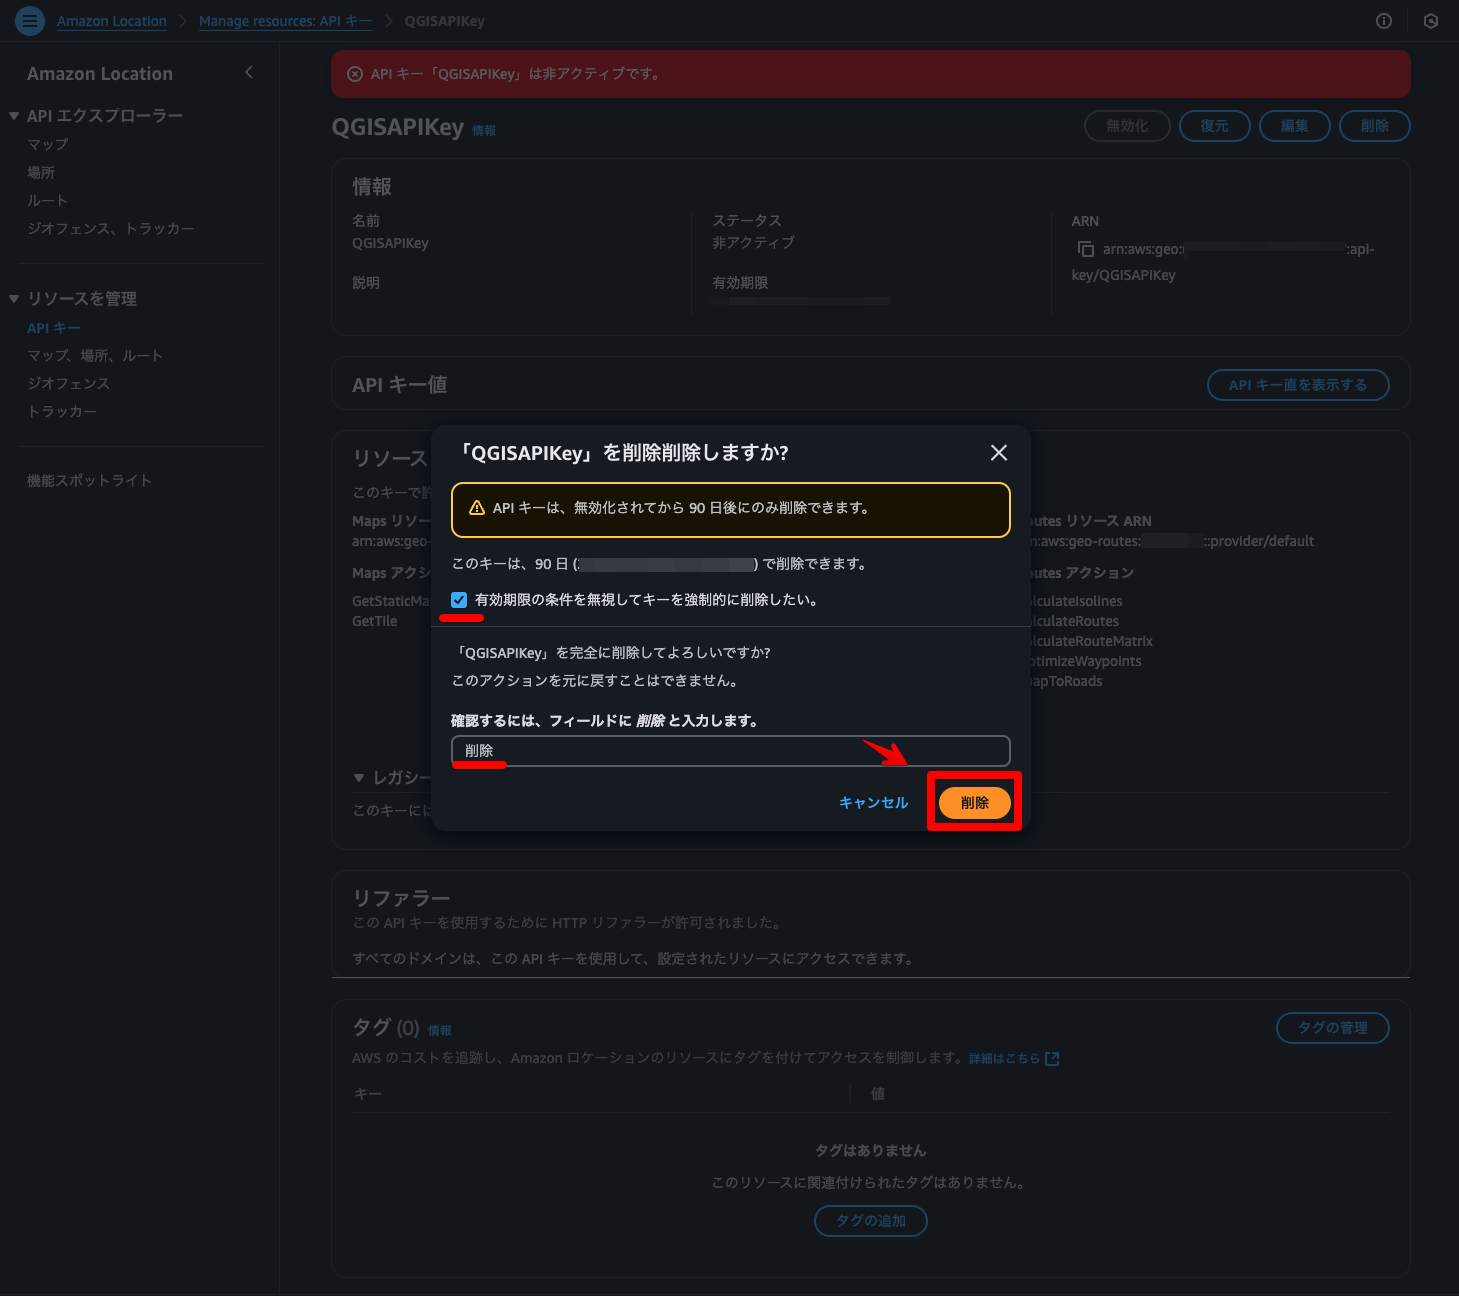Click the info circle icon at top right
This screenshot has width=1459, height=1296.
tap(1384, 21)
